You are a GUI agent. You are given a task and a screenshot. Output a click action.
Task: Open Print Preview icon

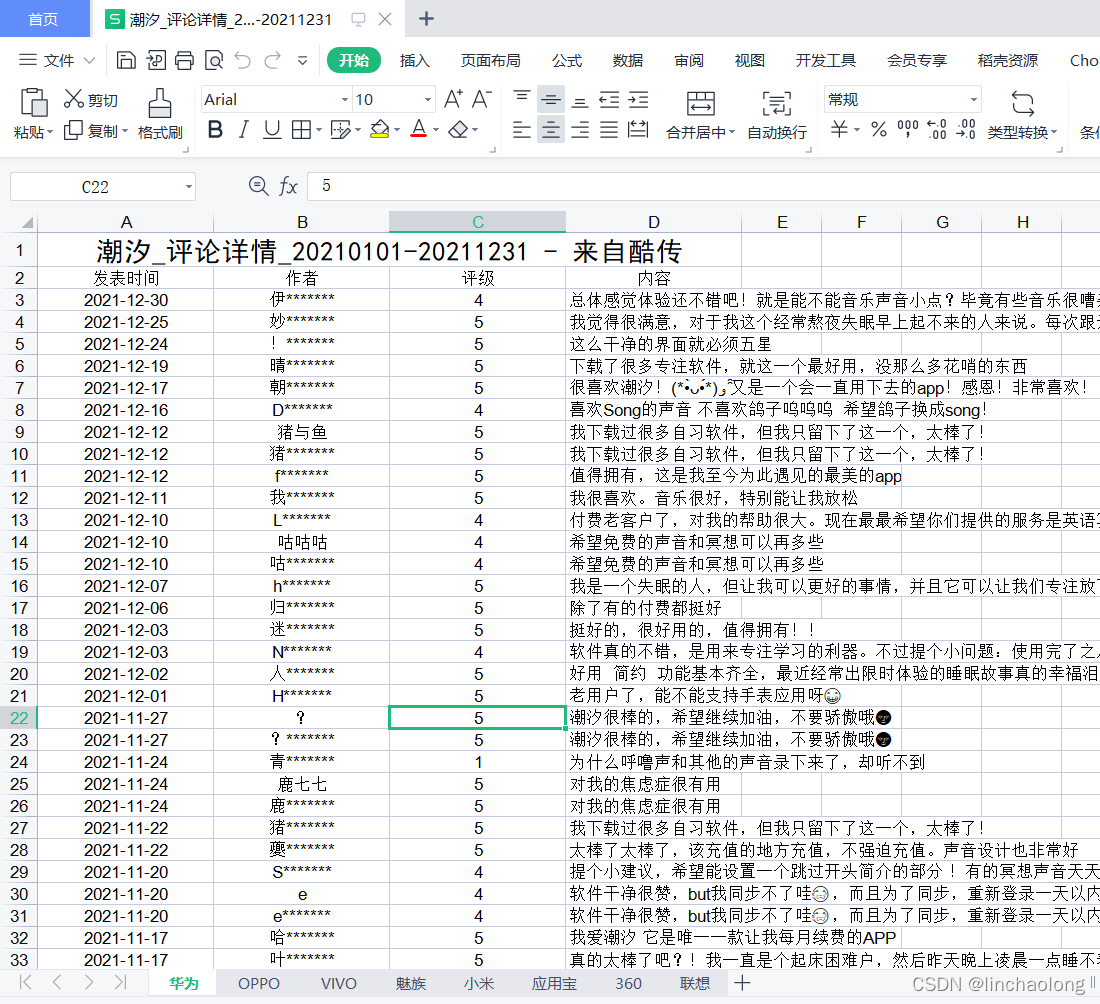(x=214, y=60)
